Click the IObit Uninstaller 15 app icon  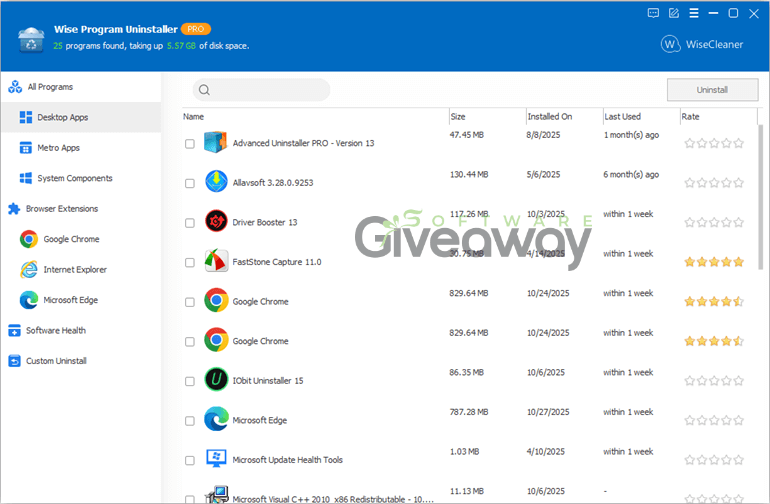click(x=216, y=380)
